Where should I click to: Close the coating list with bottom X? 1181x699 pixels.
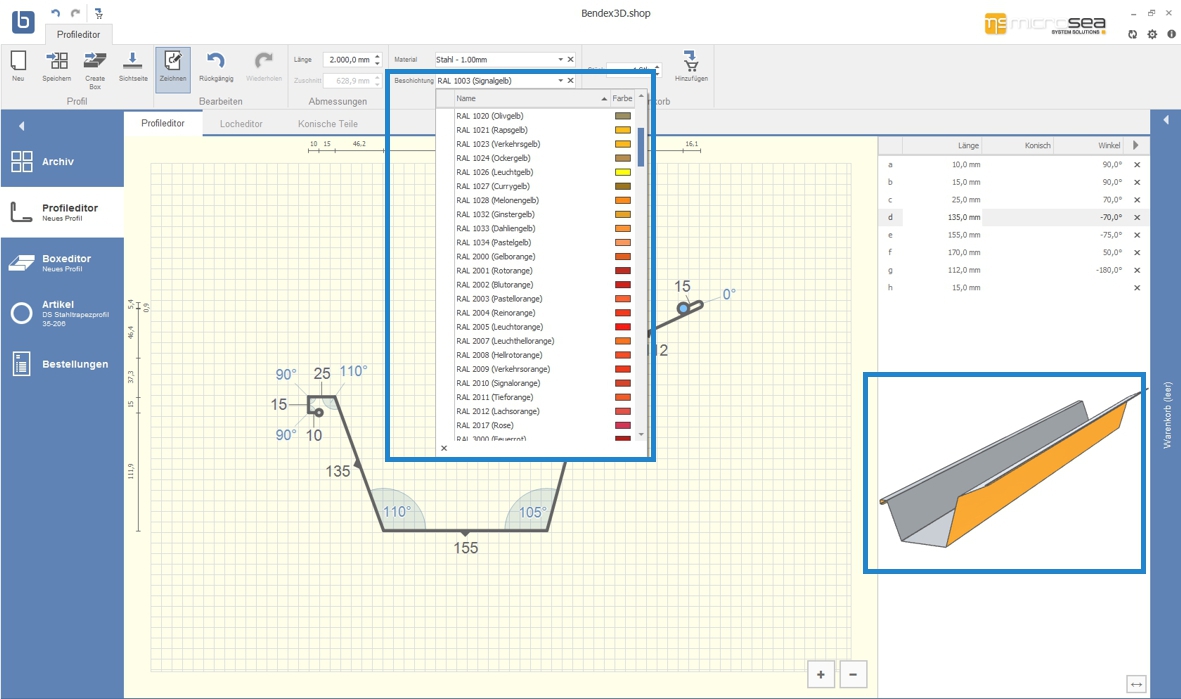(x=444, y=448)
